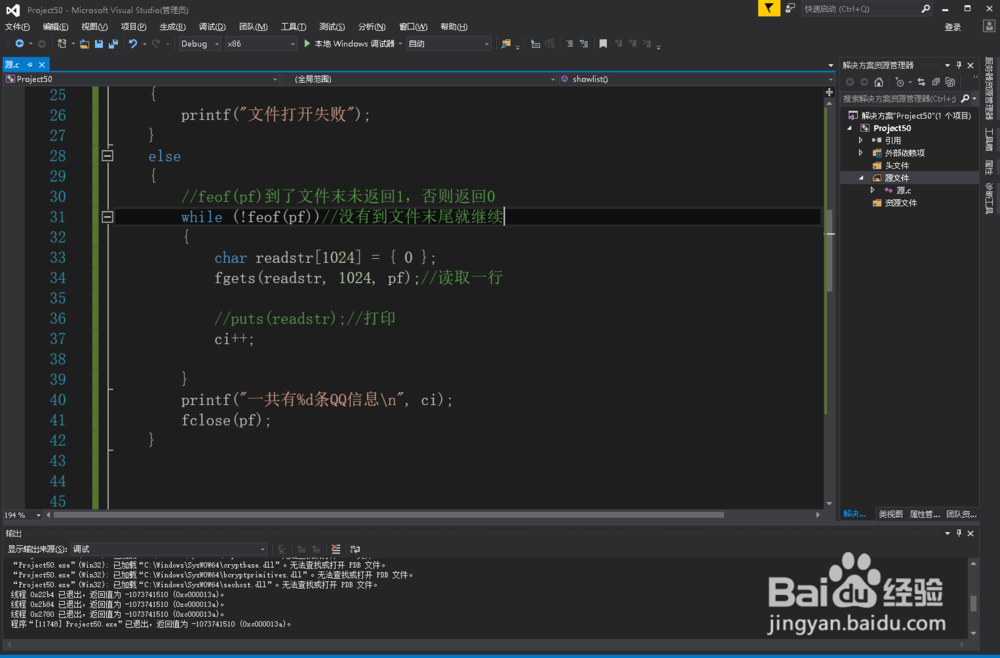
Task: Toggle word wrap in the Output panel
Action: (355, 549)
